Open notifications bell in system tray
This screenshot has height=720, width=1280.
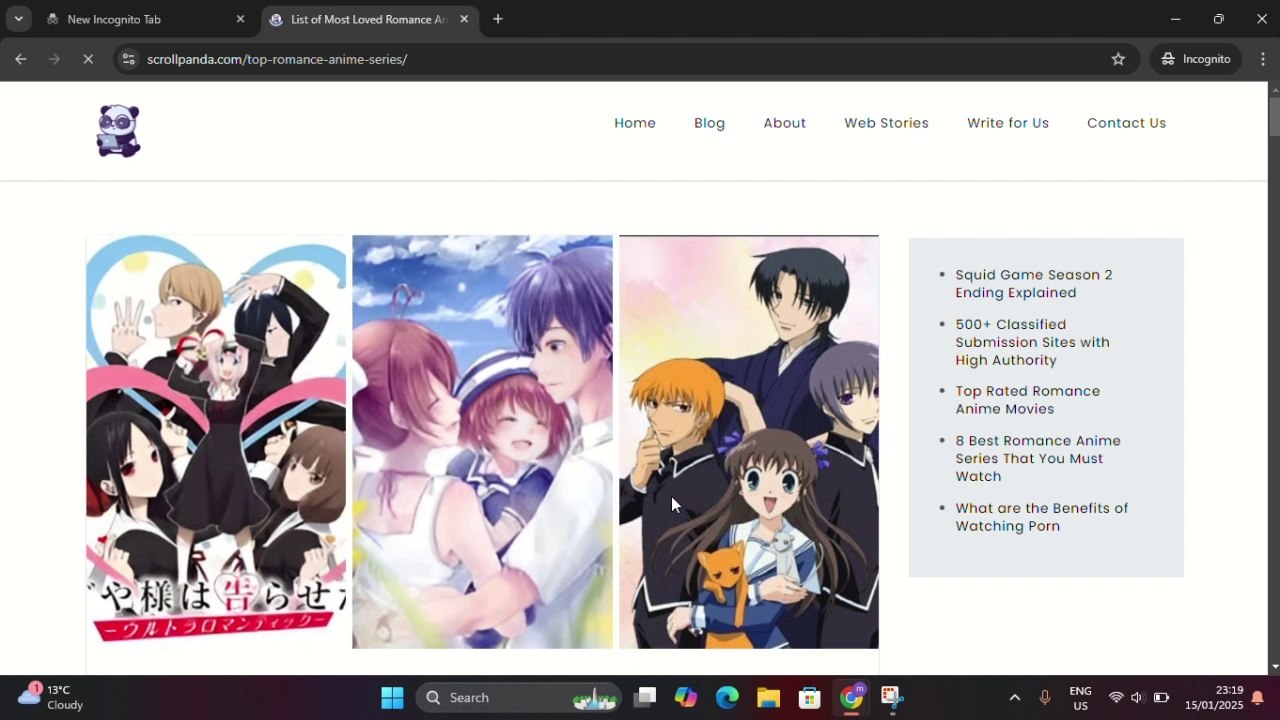(1258, 698)
